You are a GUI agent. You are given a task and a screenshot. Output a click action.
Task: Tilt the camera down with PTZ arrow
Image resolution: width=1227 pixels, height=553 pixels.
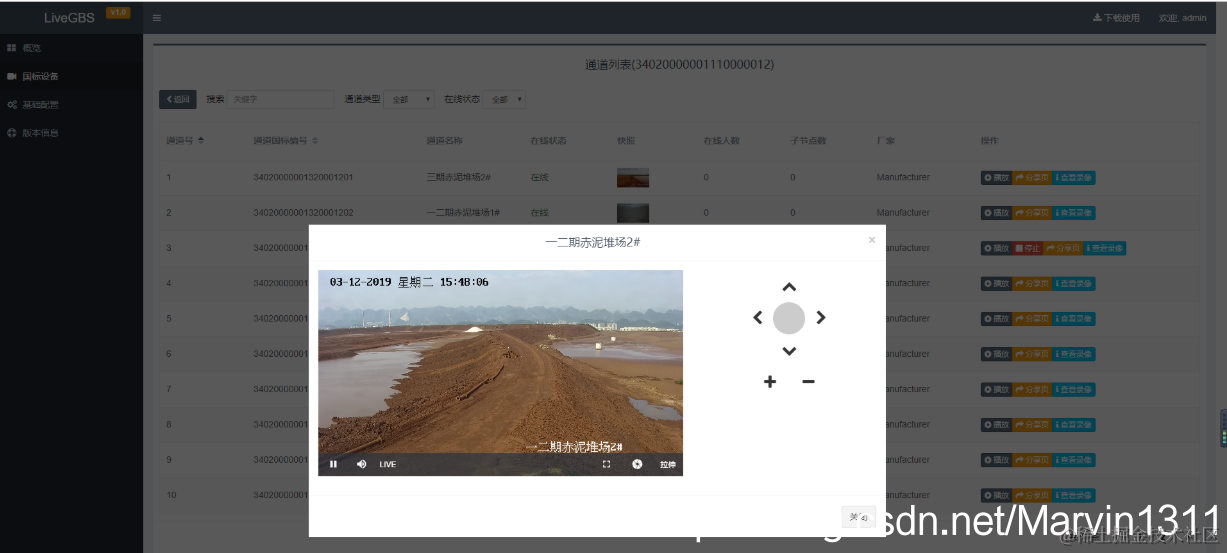(789, 351)
